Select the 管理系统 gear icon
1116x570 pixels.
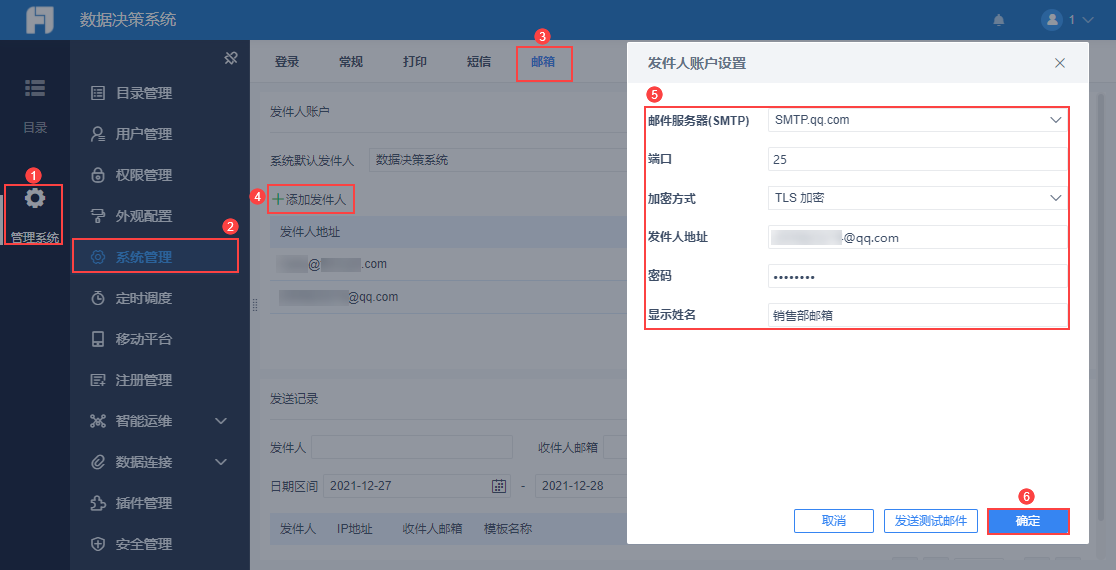pos(35,199)
